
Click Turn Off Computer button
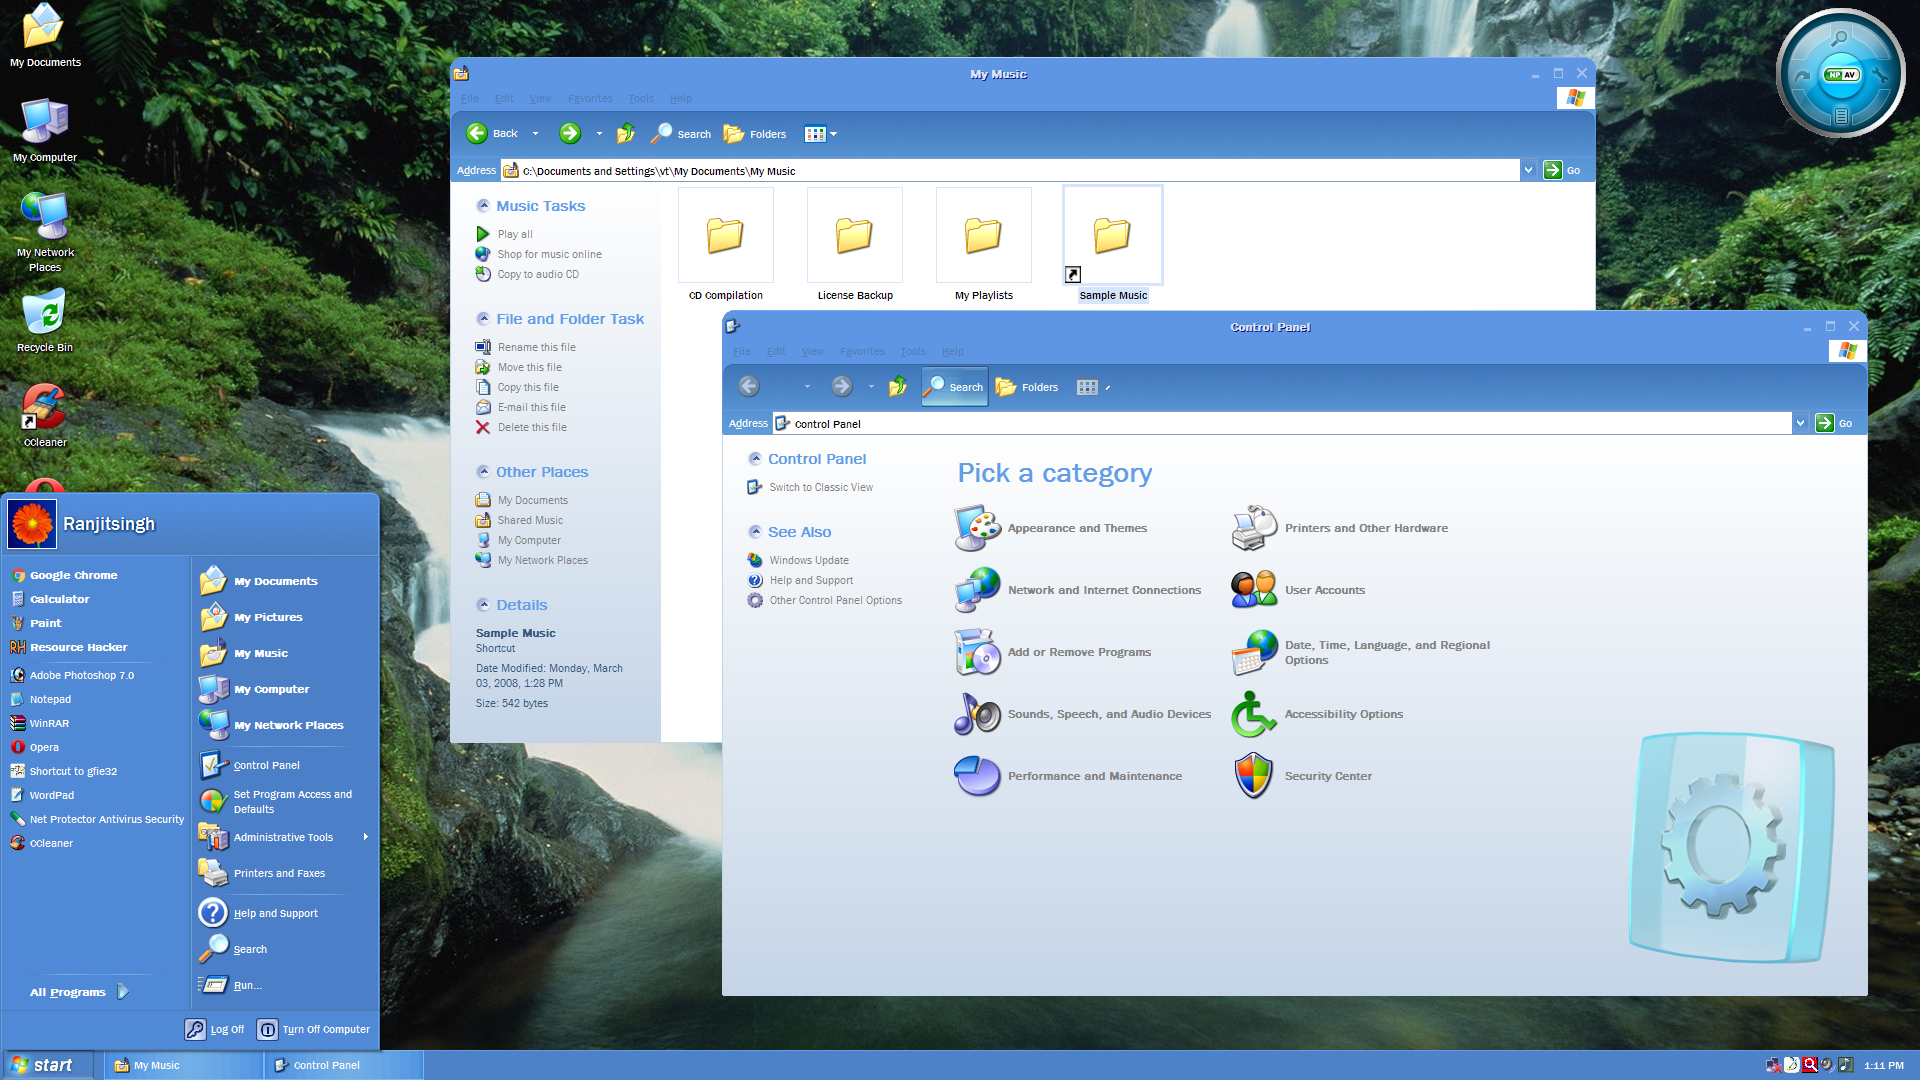pyautogui.click(x=313, y=1029)
